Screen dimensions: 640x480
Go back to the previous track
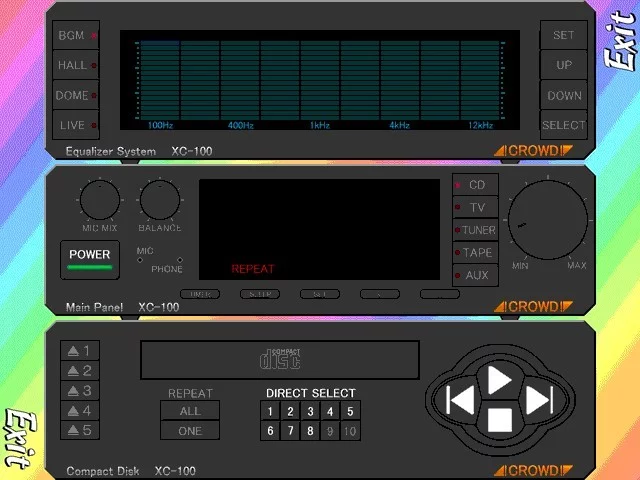pyautogui.click(x=460, y=400)
